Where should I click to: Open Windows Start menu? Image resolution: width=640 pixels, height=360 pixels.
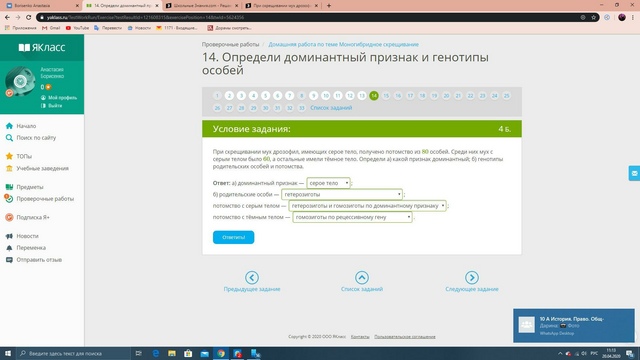pos(8,353)
